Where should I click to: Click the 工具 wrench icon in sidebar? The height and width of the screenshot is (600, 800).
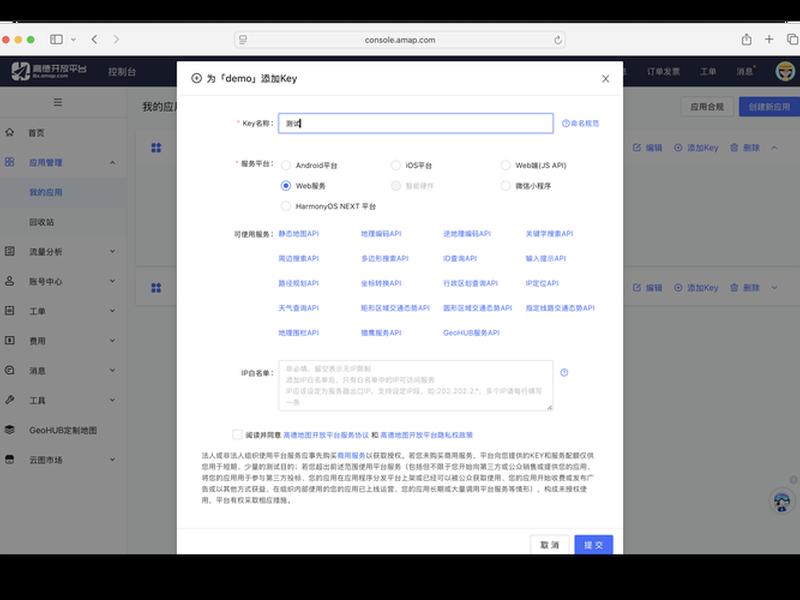point(10,399)
